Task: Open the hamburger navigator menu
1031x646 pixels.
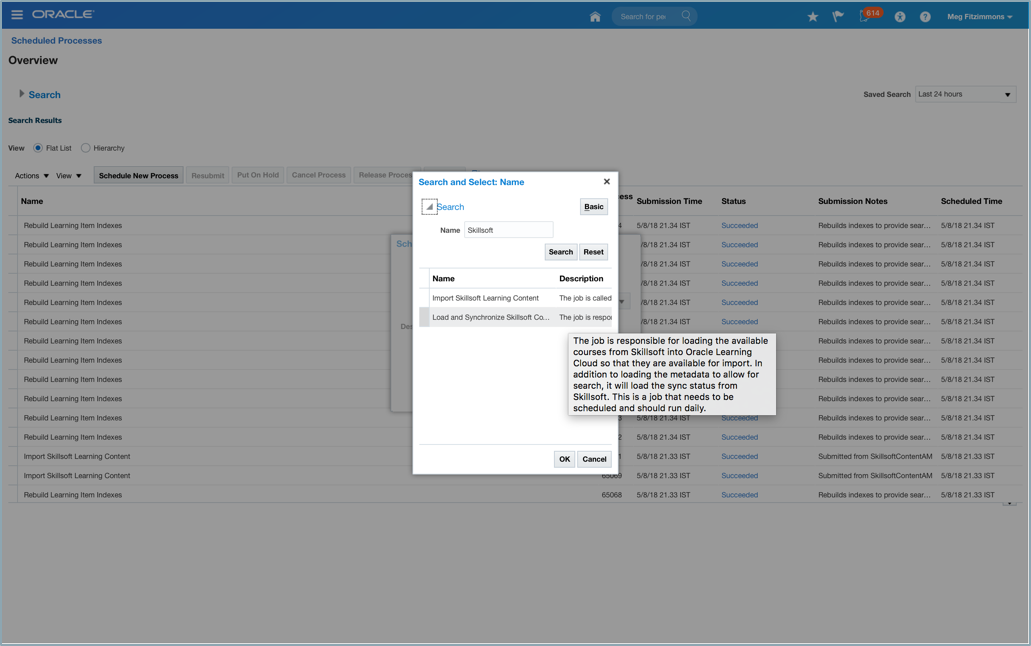Action: pyautogui.click(x=17, y=14)
